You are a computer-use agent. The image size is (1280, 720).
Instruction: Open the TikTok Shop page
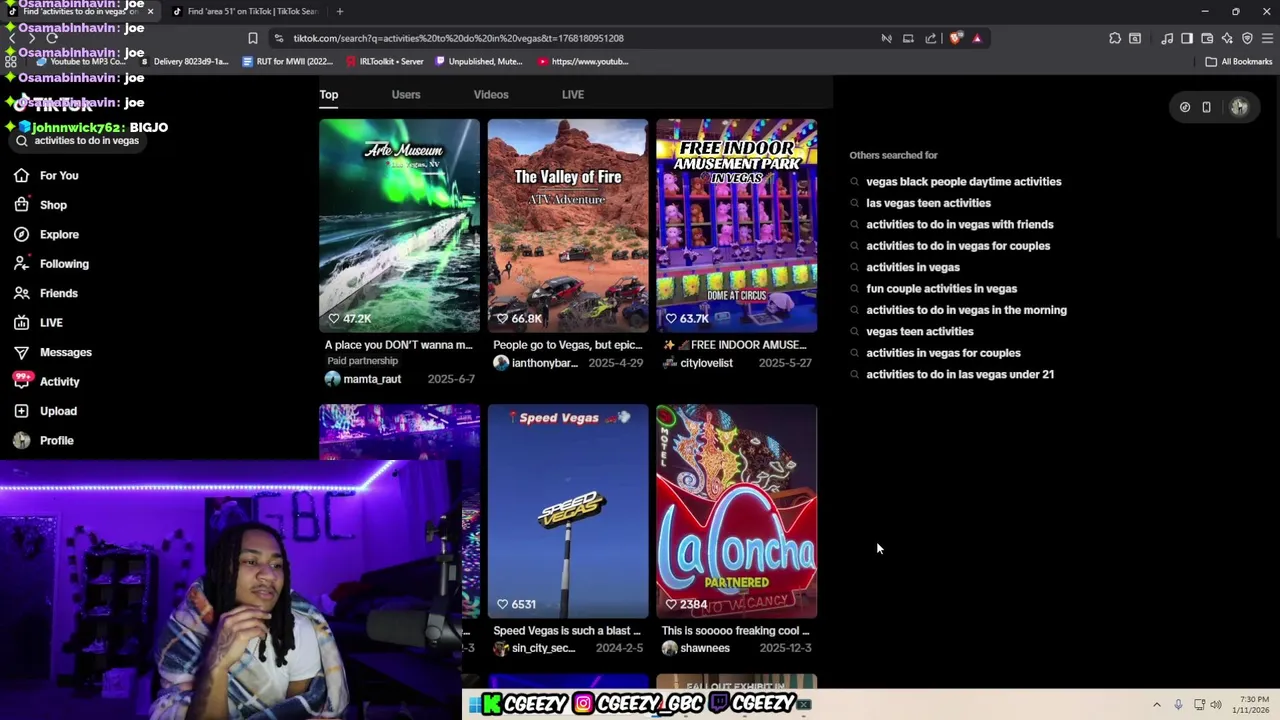tap(53, 205)
